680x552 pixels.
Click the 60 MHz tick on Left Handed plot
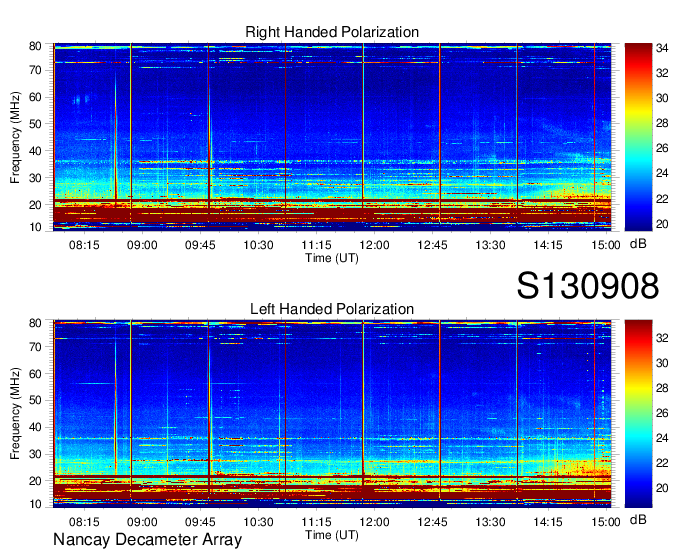(35, 374)
